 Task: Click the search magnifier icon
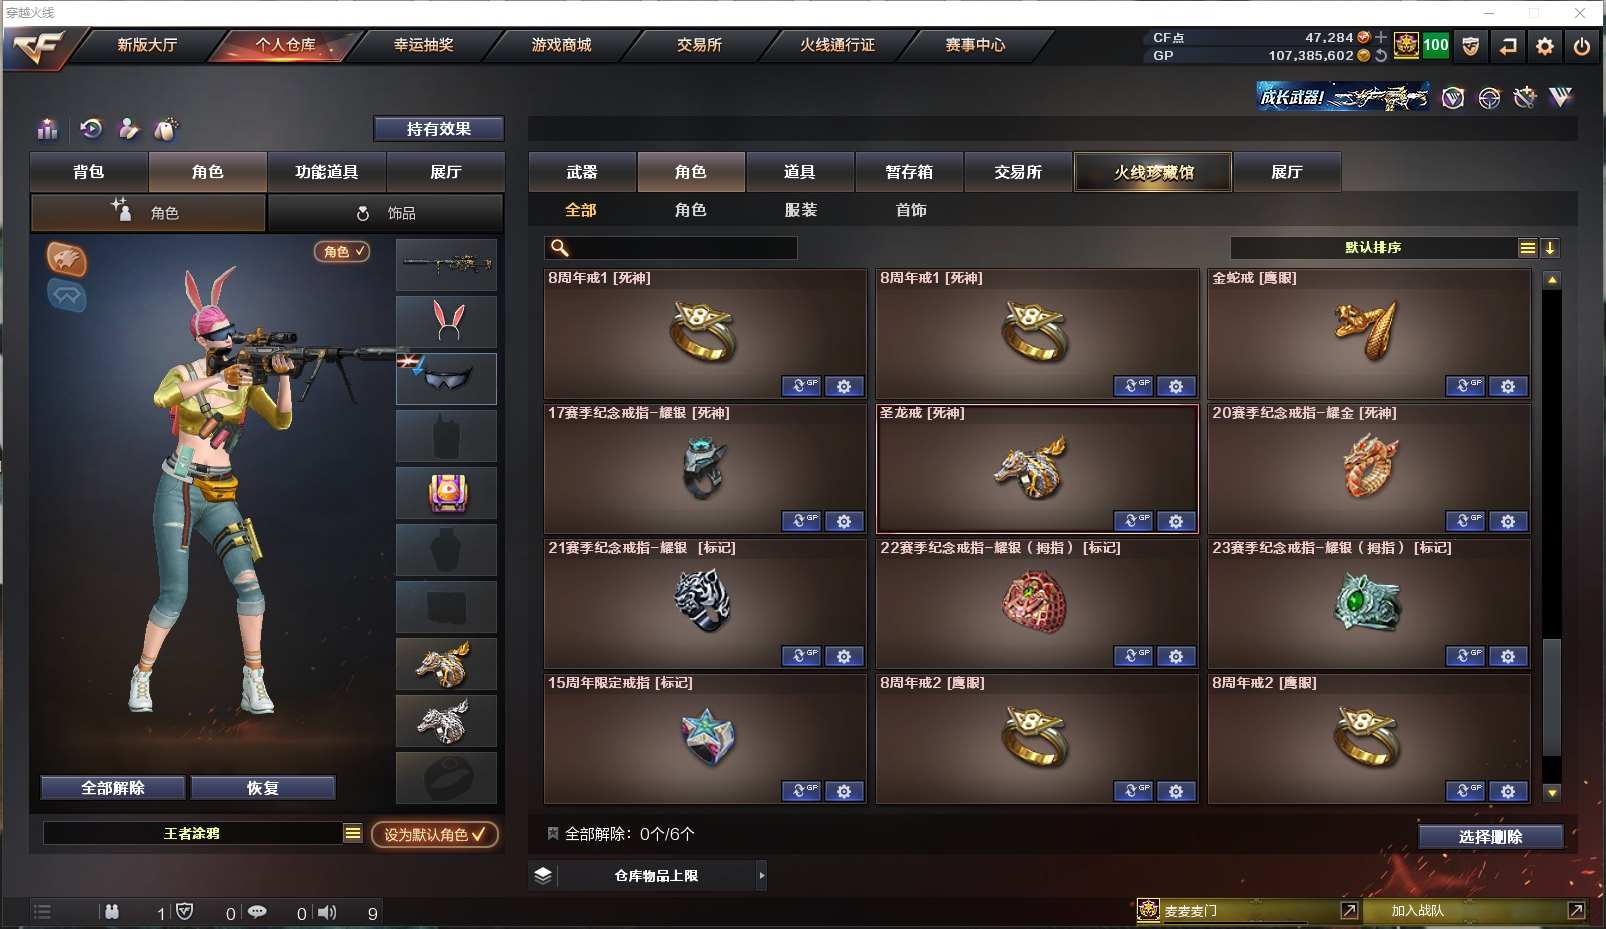tap(560, 248)
